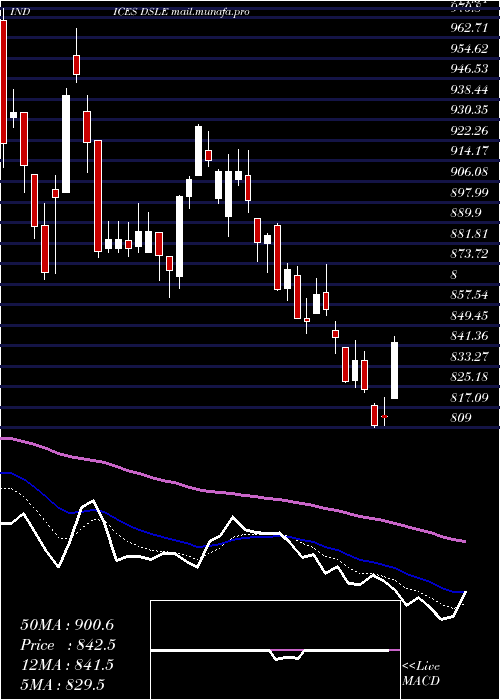This screenshot has width=500, height=700.
Task: Click the Price : 842.5 legend entry
Action: coord(68,645)
